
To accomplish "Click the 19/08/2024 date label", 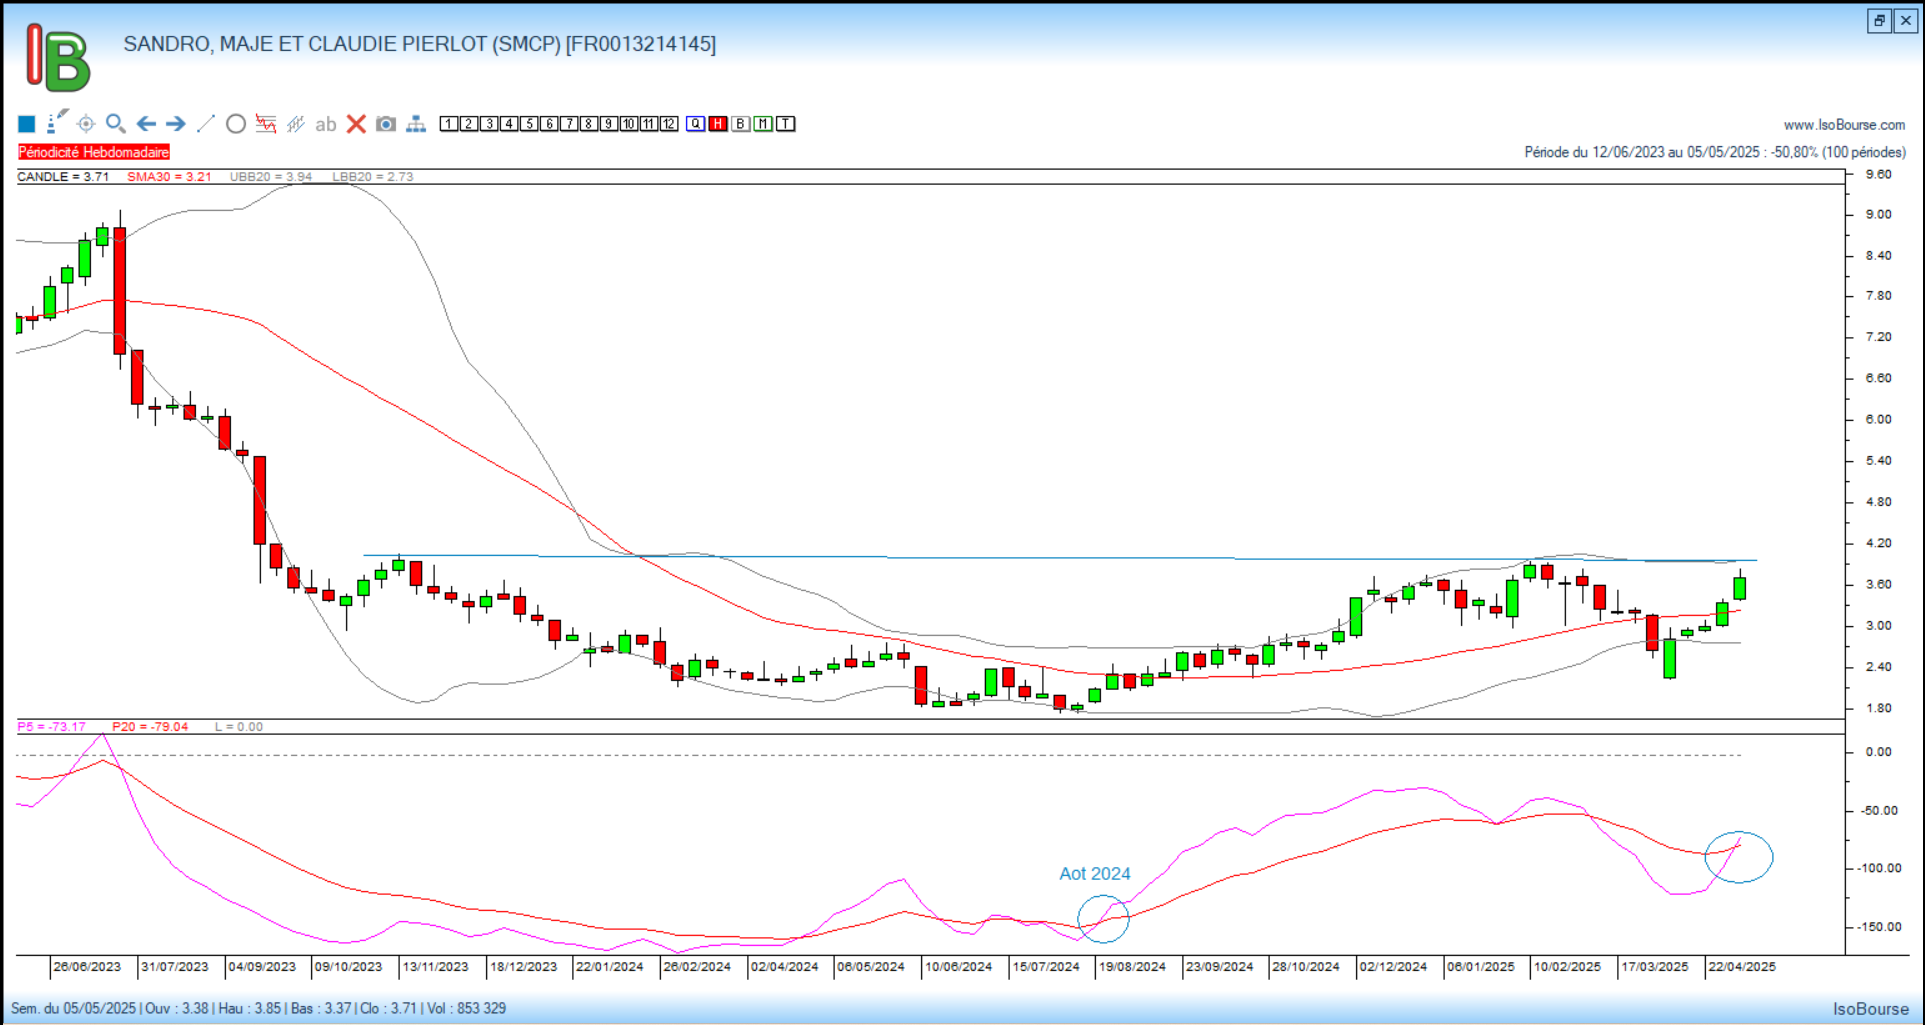I will 1132,967.
